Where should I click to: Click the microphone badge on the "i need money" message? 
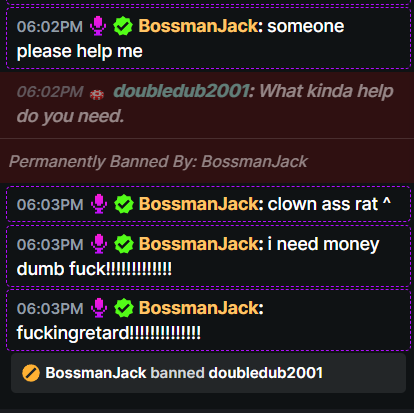(x=99, y=244)
